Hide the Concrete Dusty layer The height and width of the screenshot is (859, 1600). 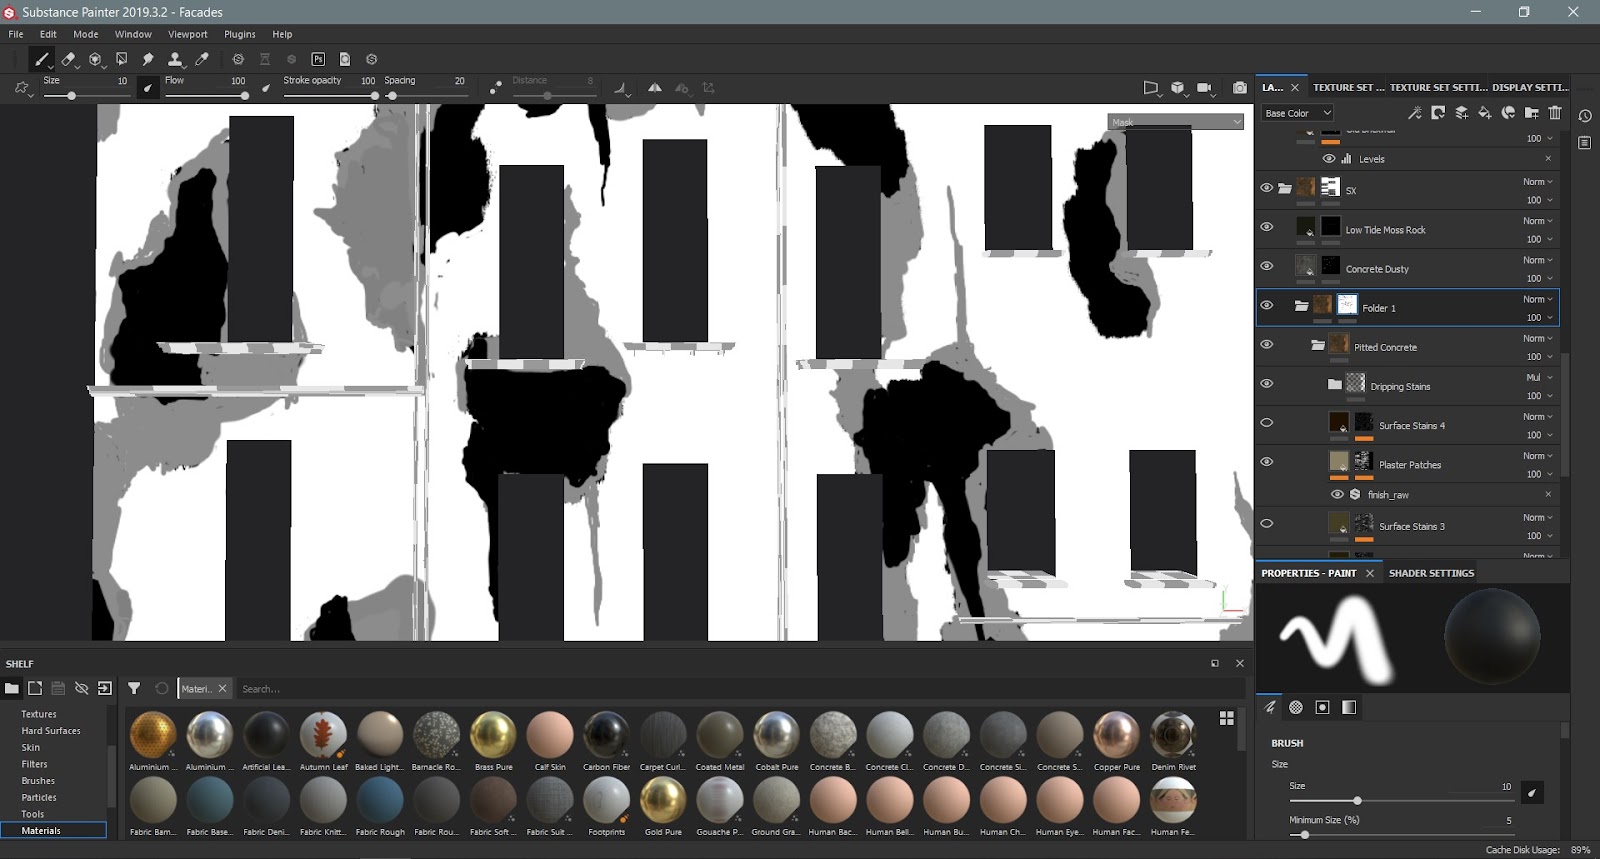pyautogui.click(x=1266, y=266)
